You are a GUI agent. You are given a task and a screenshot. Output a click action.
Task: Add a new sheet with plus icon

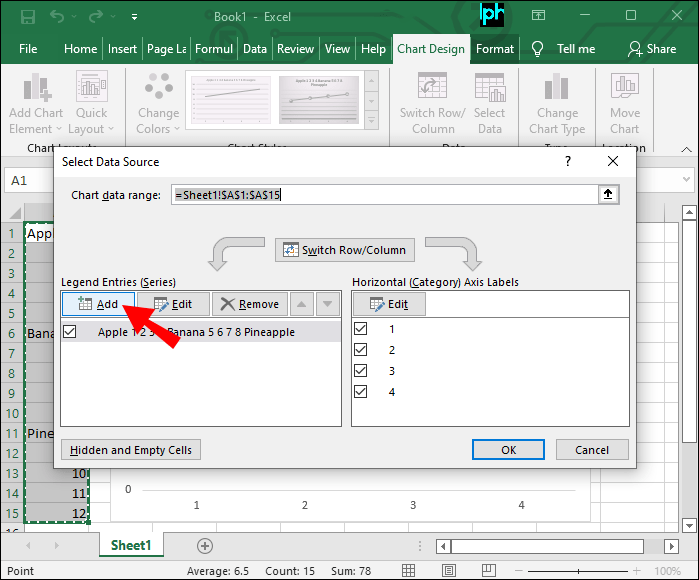[205, 545]
